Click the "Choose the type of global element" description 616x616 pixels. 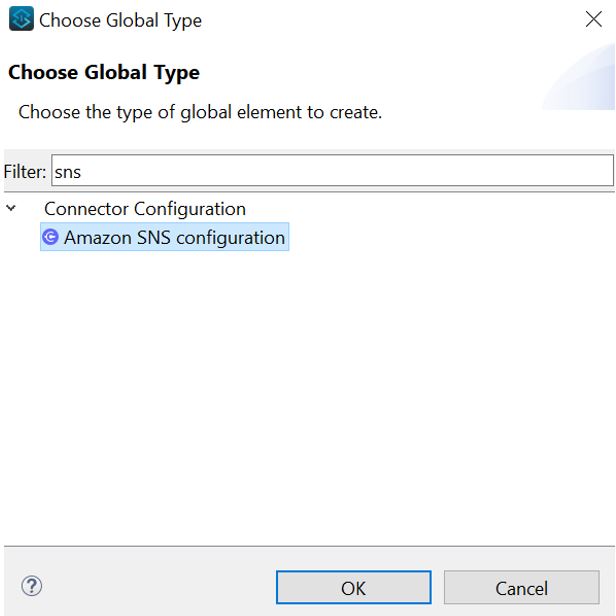click(200, 112)
